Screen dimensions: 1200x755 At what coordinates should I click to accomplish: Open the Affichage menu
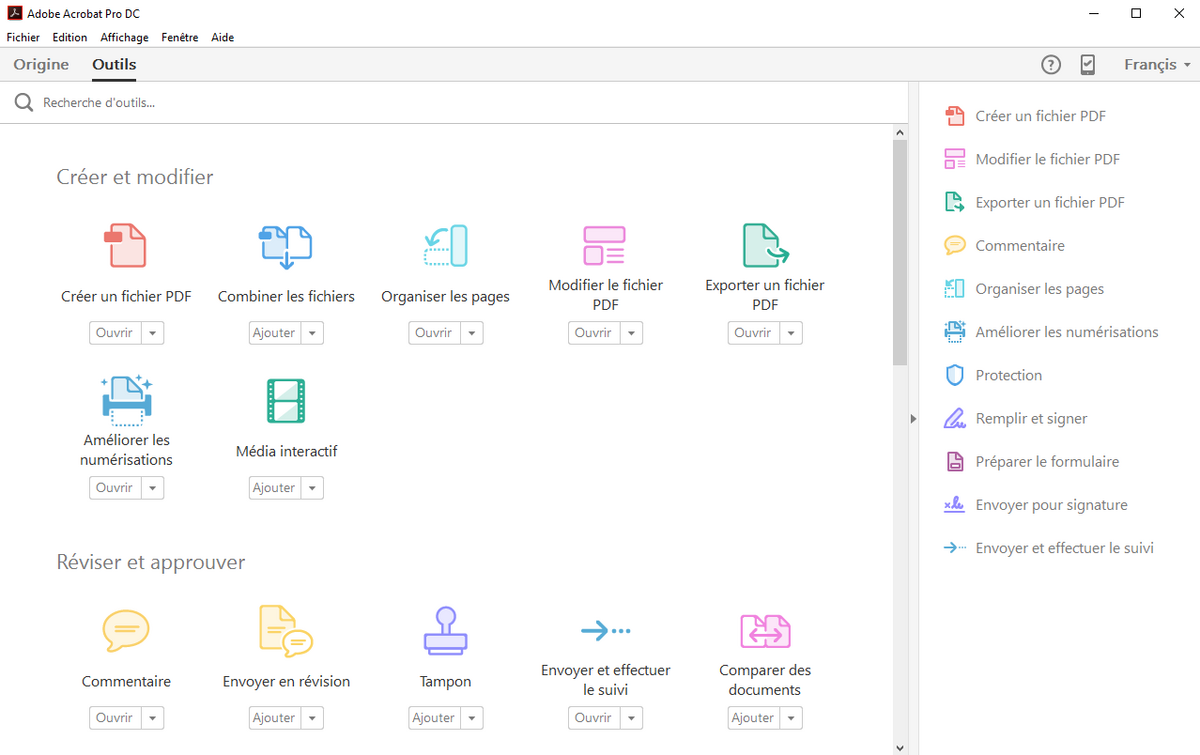point(124,37)
